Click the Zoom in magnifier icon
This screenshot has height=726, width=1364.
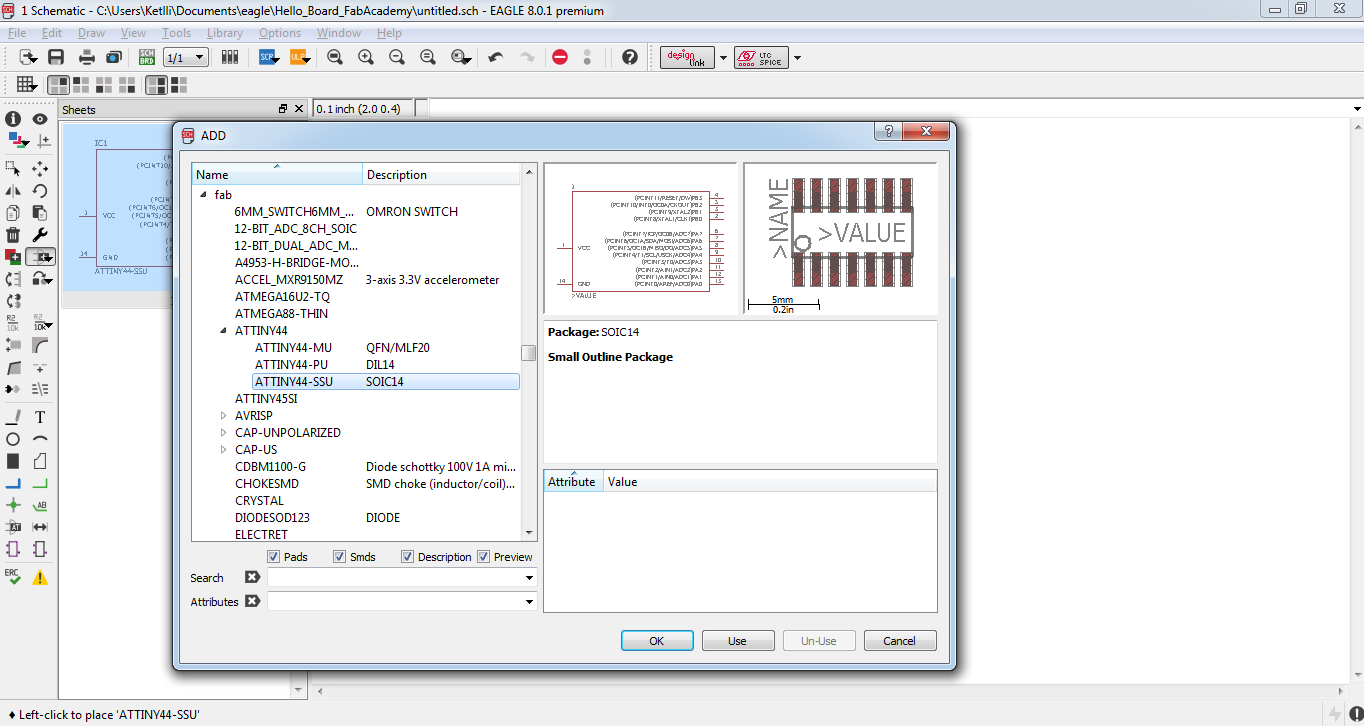tap(366, 57)
